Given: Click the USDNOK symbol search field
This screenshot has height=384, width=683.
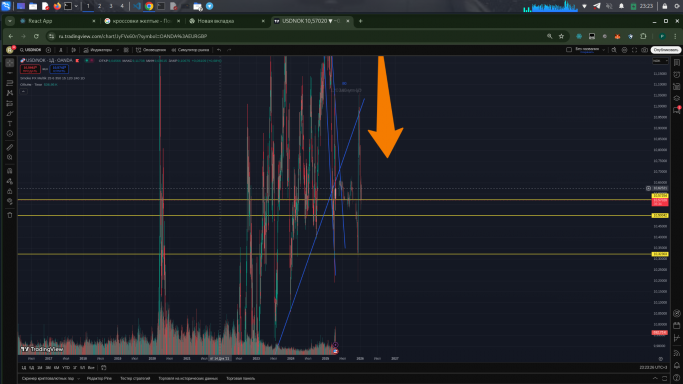Looking at the screenshot, I should [x=30, y=50].
